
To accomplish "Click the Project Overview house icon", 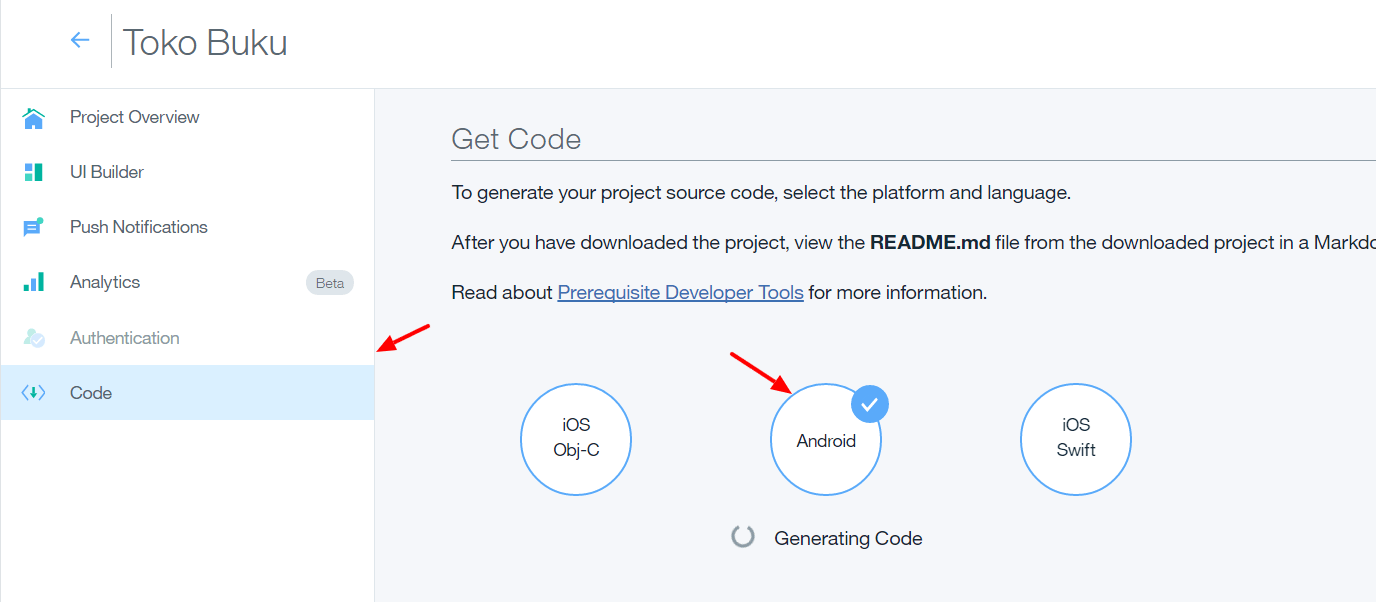I will (x=33, y=118).
